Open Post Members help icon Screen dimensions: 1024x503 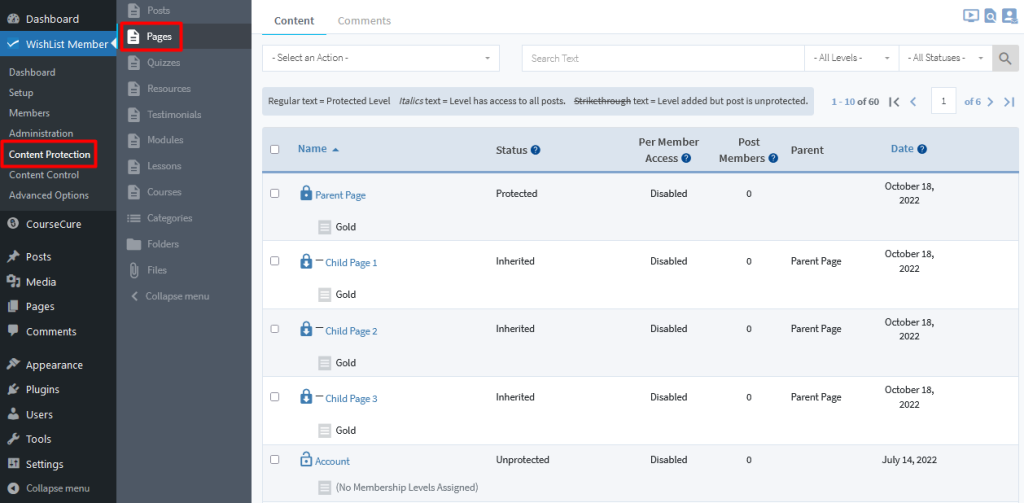pyautogui.click(x=773, y=158)
